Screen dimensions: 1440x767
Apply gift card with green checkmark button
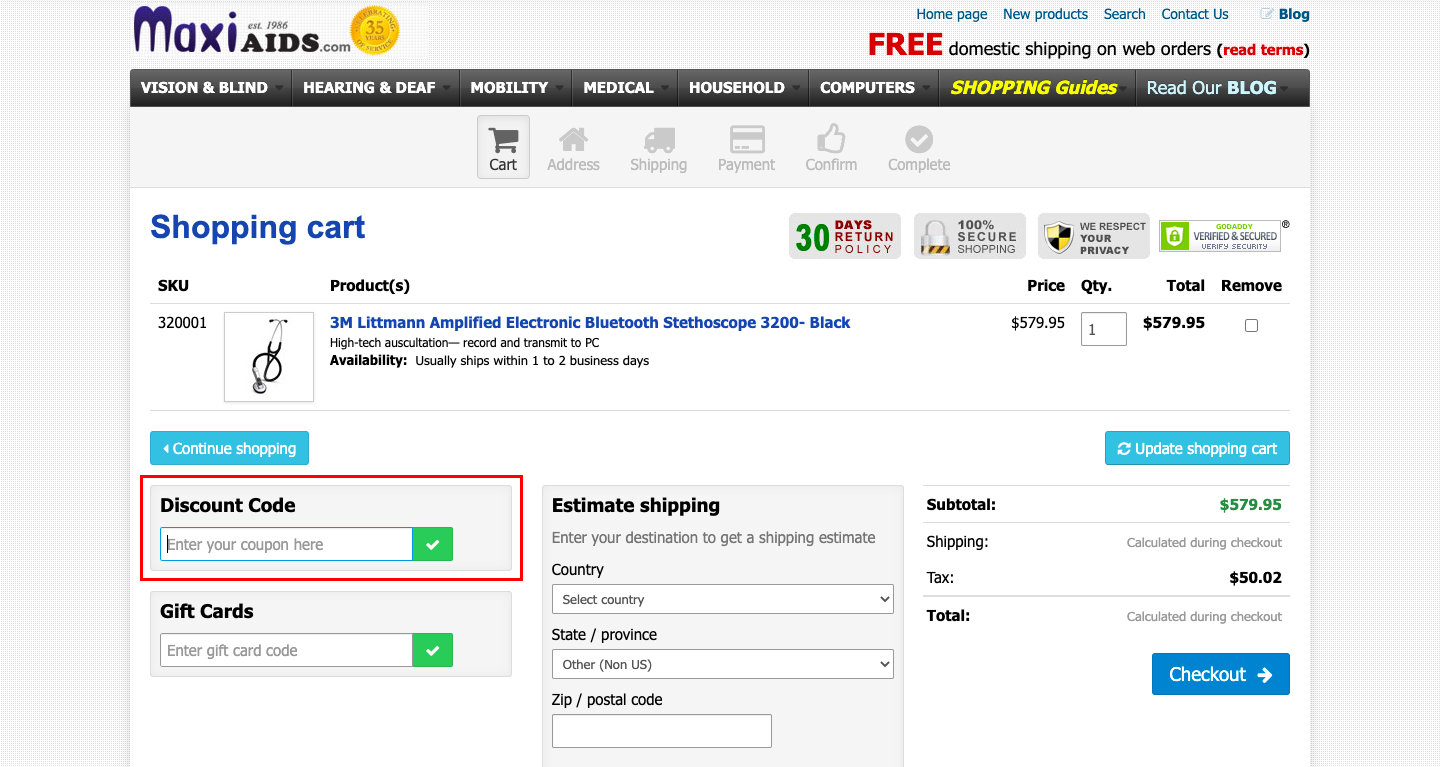433,650
